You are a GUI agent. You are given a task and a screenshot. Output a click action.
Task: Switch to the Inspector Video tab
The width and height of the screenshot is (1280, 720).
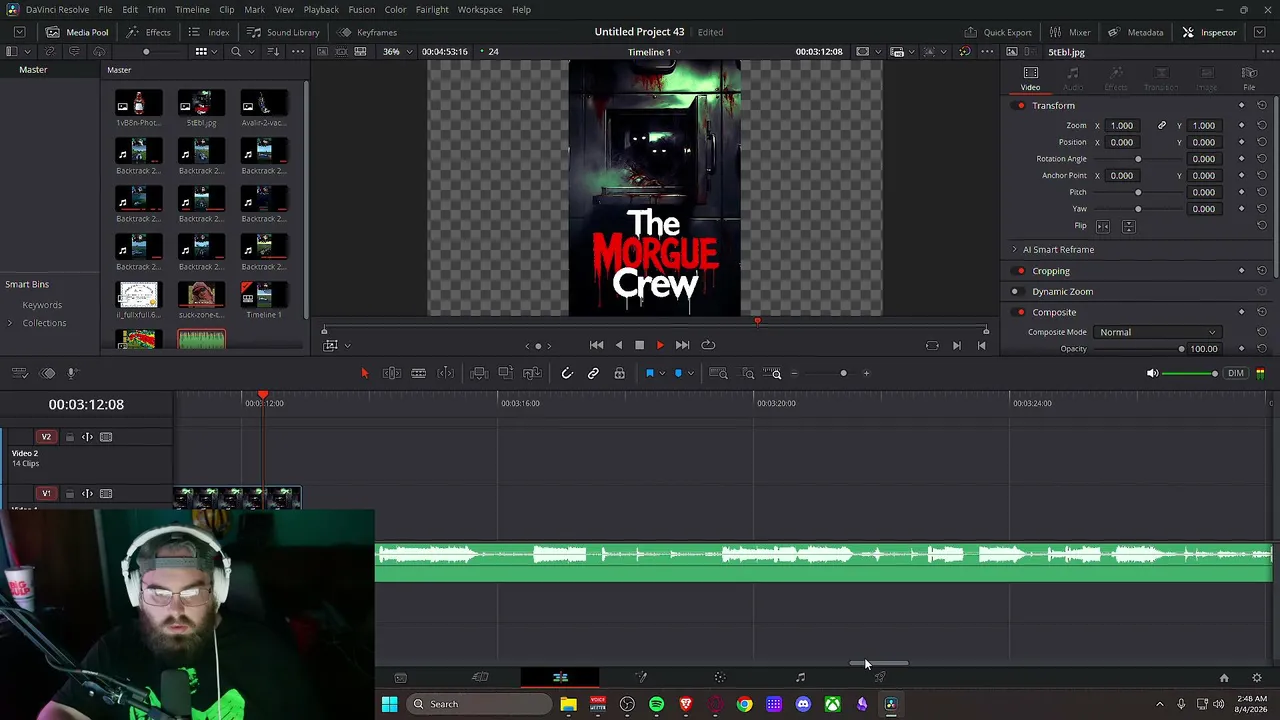point(1030,78)
